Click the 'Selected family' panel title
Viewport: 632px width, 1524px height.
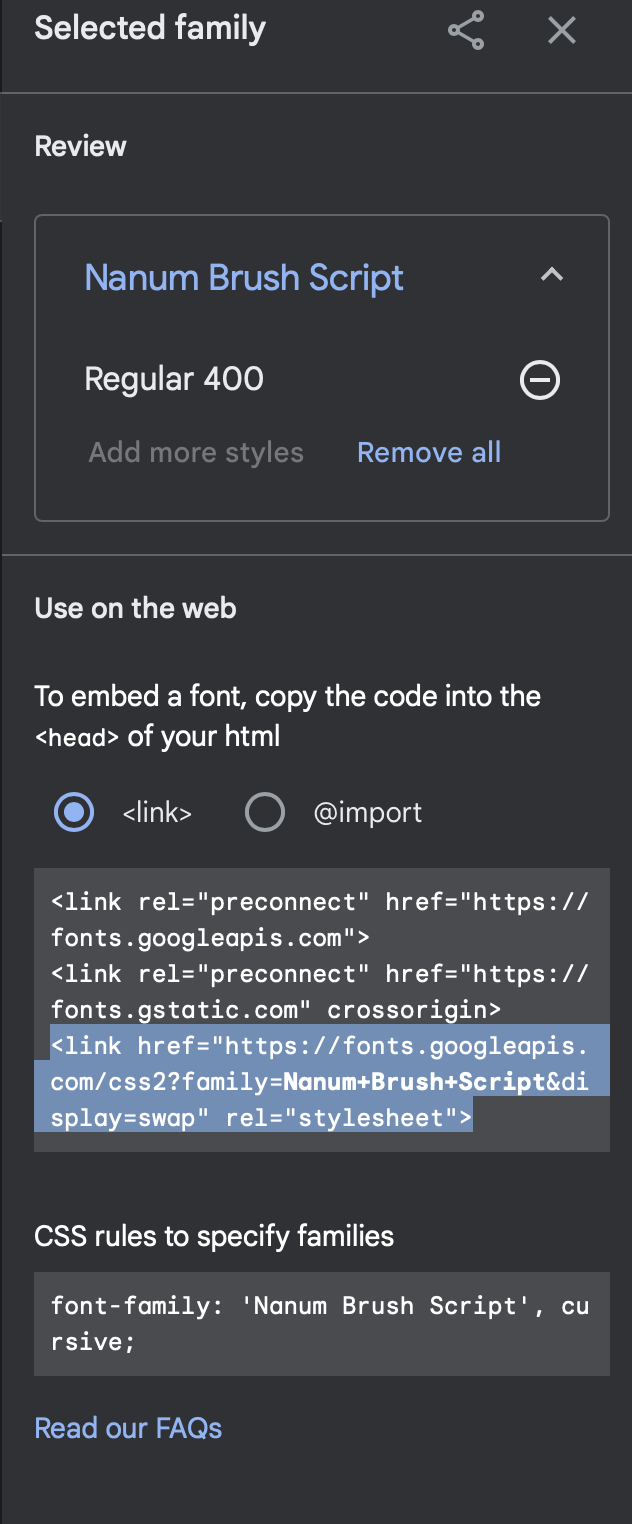[x=150, y=28]
